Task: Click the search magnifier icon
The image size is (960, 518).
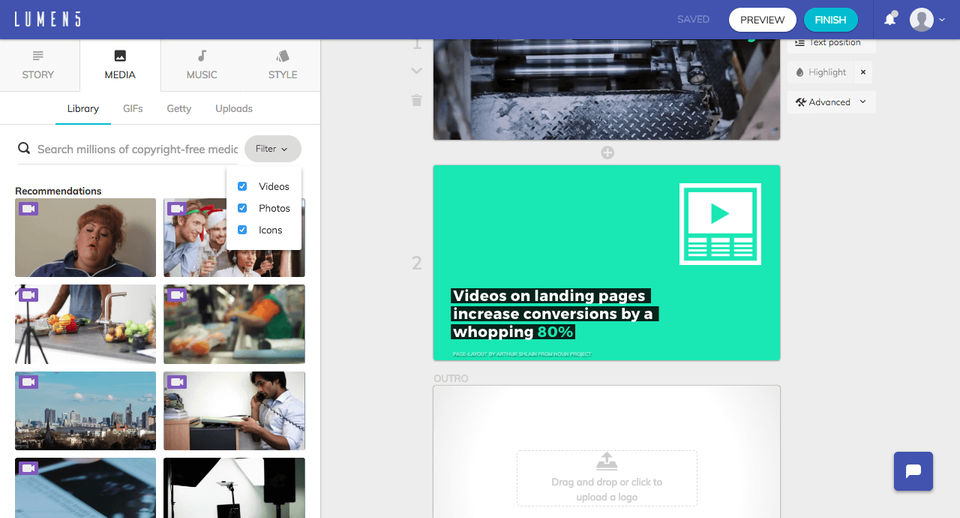Action: point(24,148)
